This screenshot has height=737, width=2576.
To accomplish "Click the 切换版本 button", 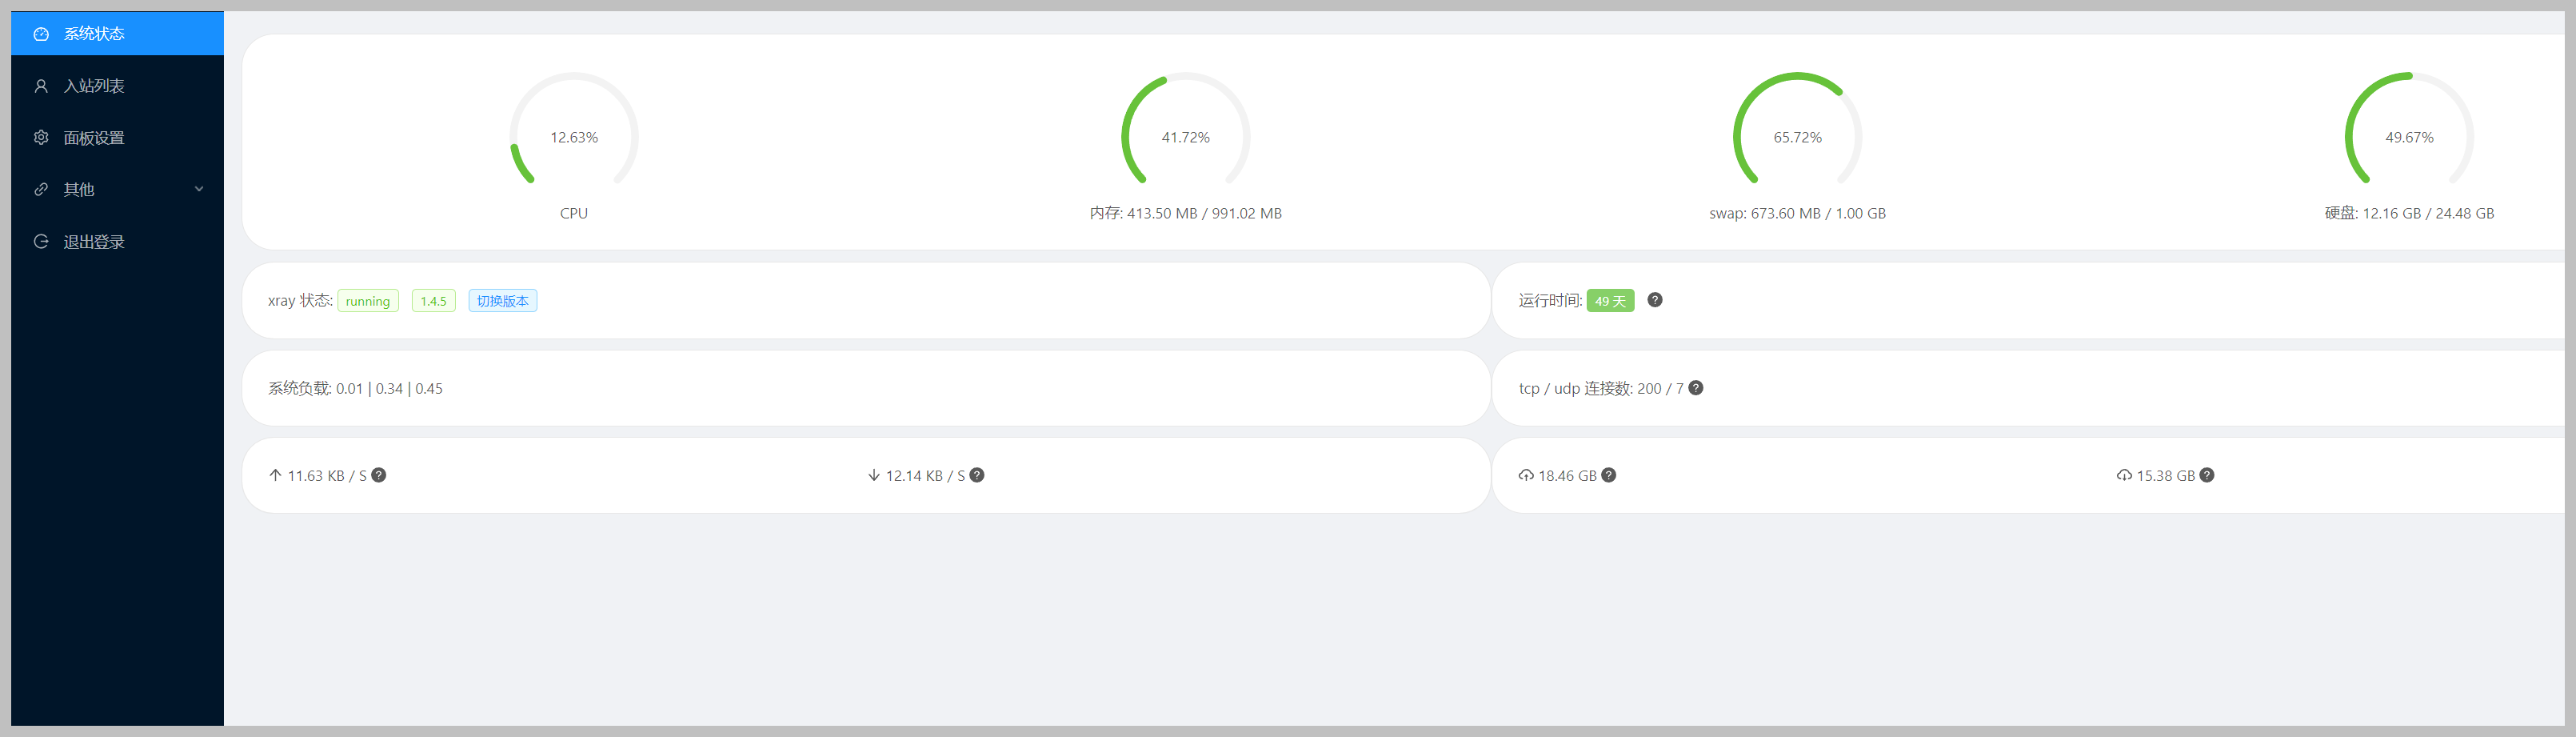I will [502, 301].
